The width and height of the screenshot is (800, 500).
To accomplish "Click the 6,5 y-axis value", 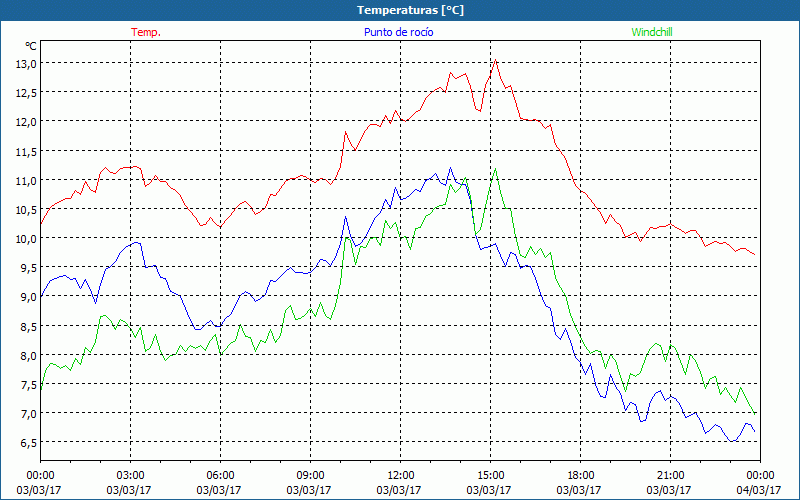I will pos(29,443).
